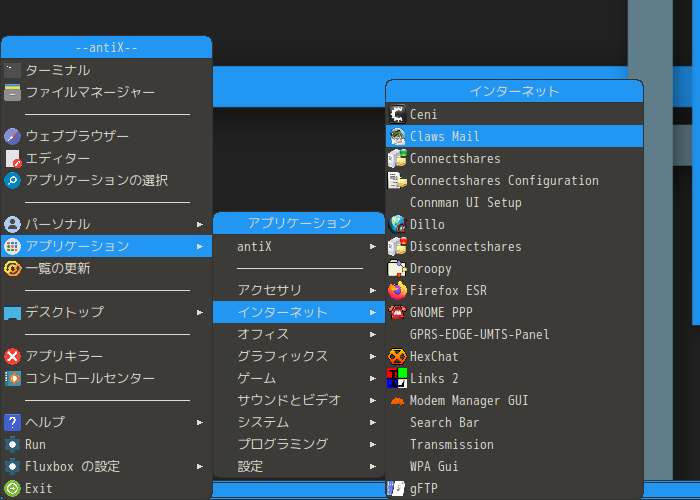The width and height of the screenshot is (700, 500).
Task: Click the Applications colored-dots icon
Action: pos(12,246)
